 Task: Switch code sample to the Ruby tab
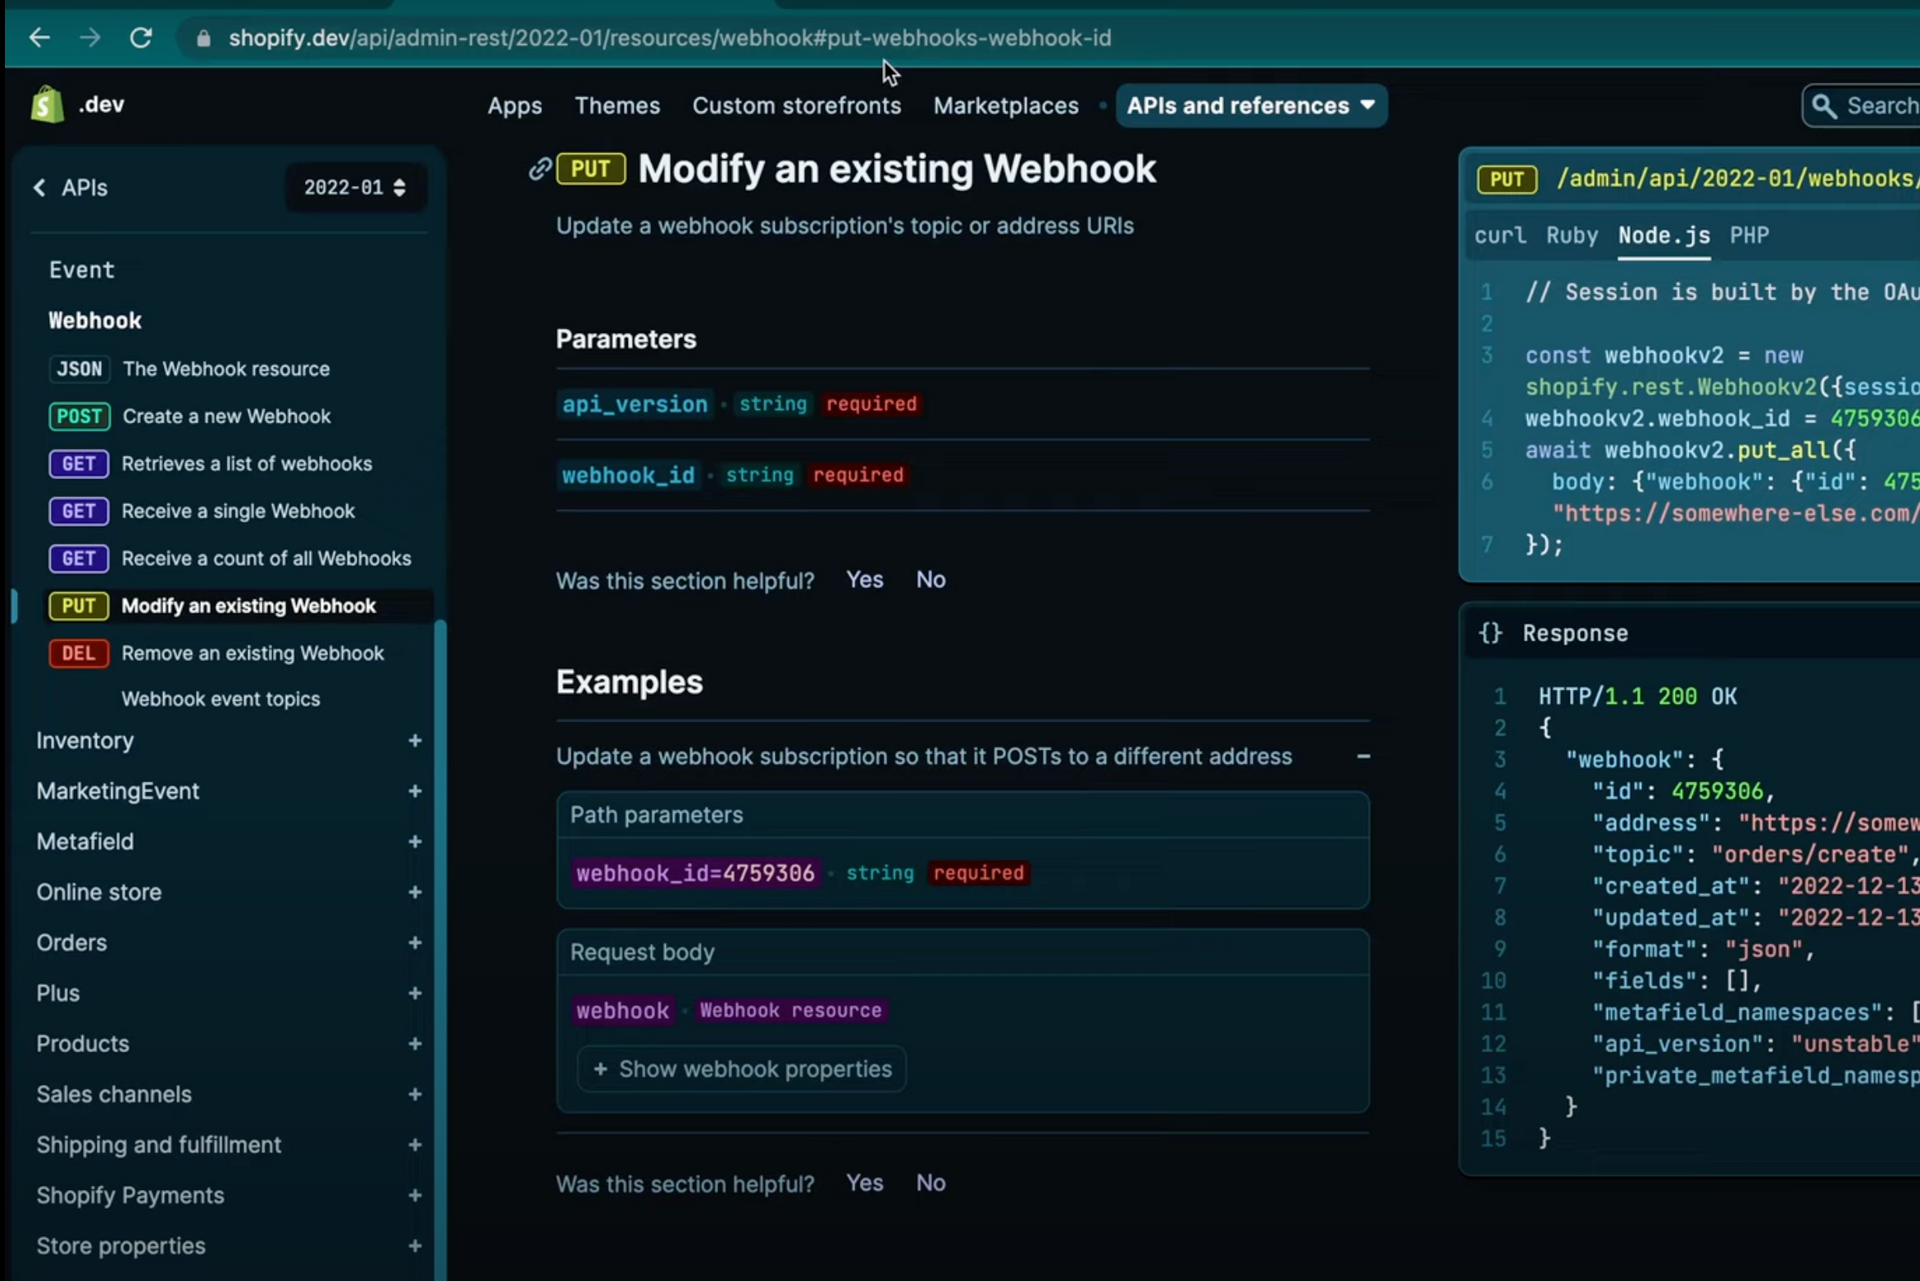click(1571, 236)
